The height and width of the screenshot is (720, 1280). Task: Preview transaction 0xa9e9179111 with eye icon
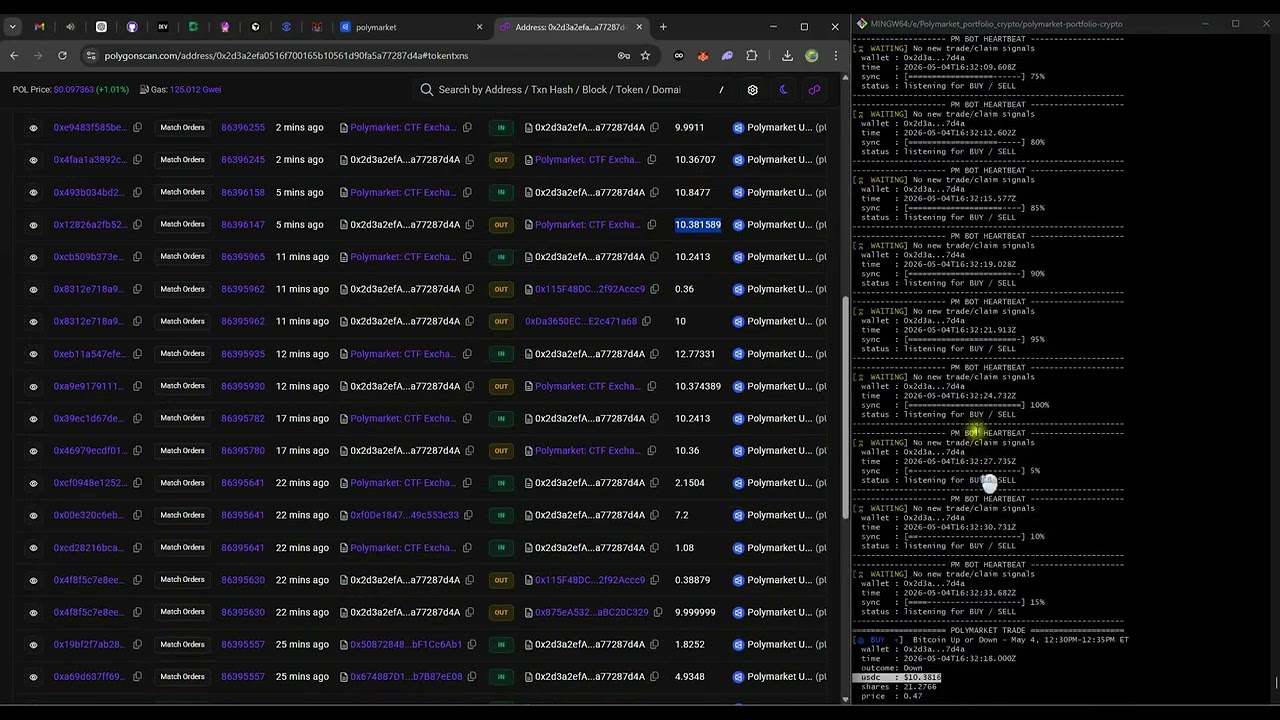[33, 386]
